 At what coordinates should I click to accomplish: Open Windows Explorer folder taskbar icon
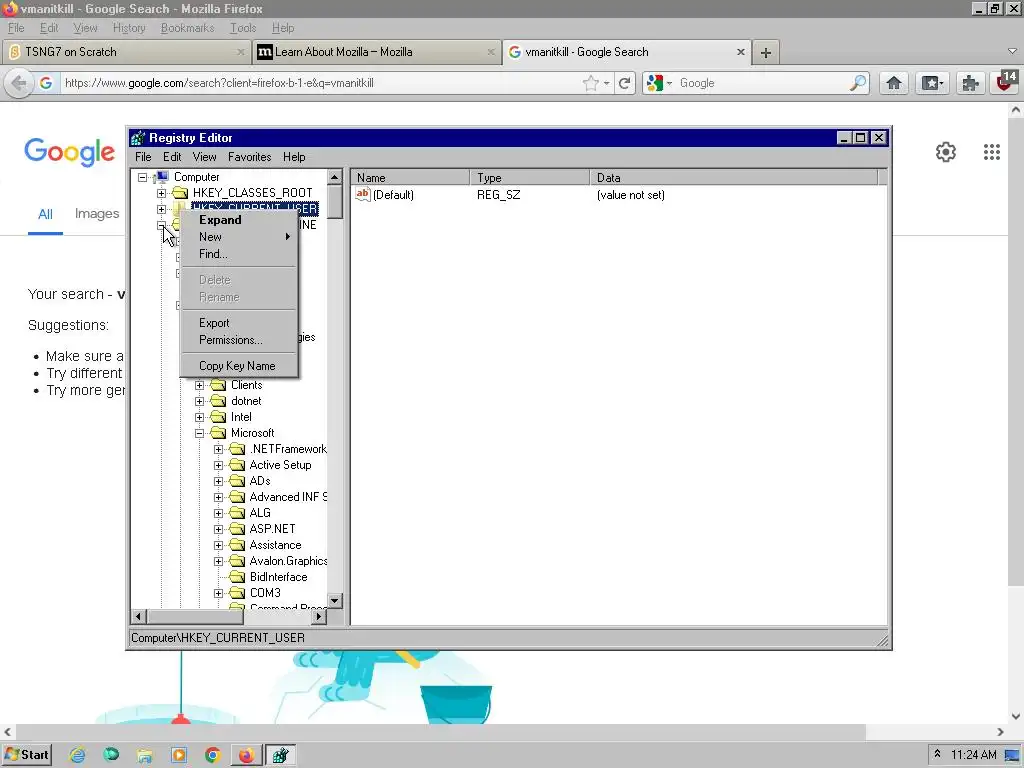[144, 755]
